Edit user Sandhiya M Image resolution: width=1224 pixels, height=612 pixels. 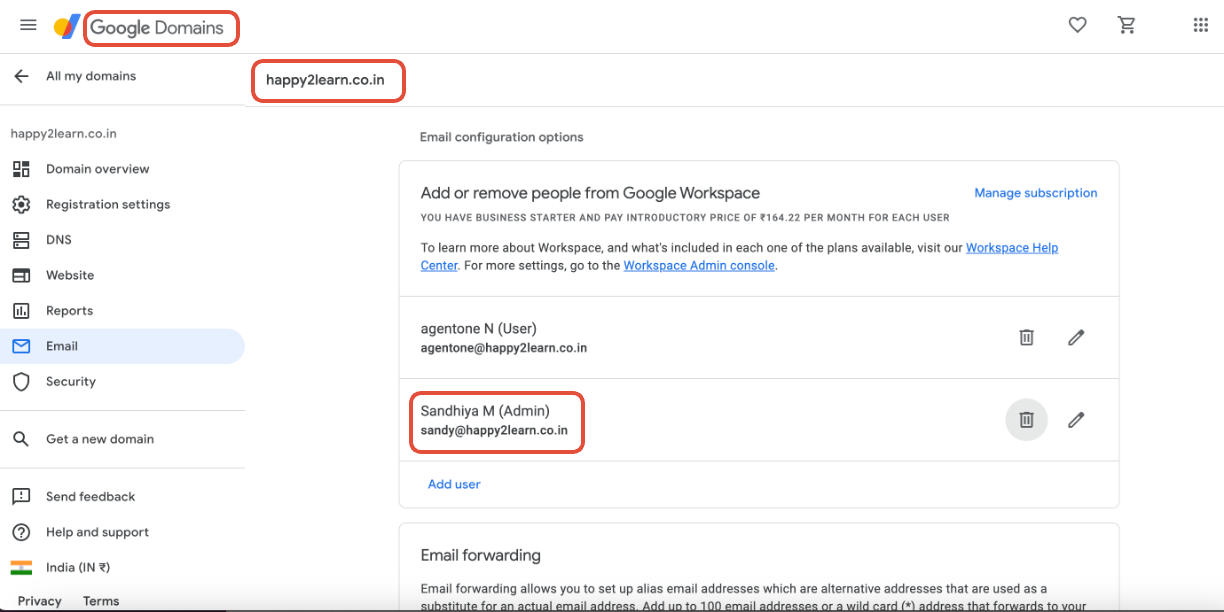tap(1076, 420)
